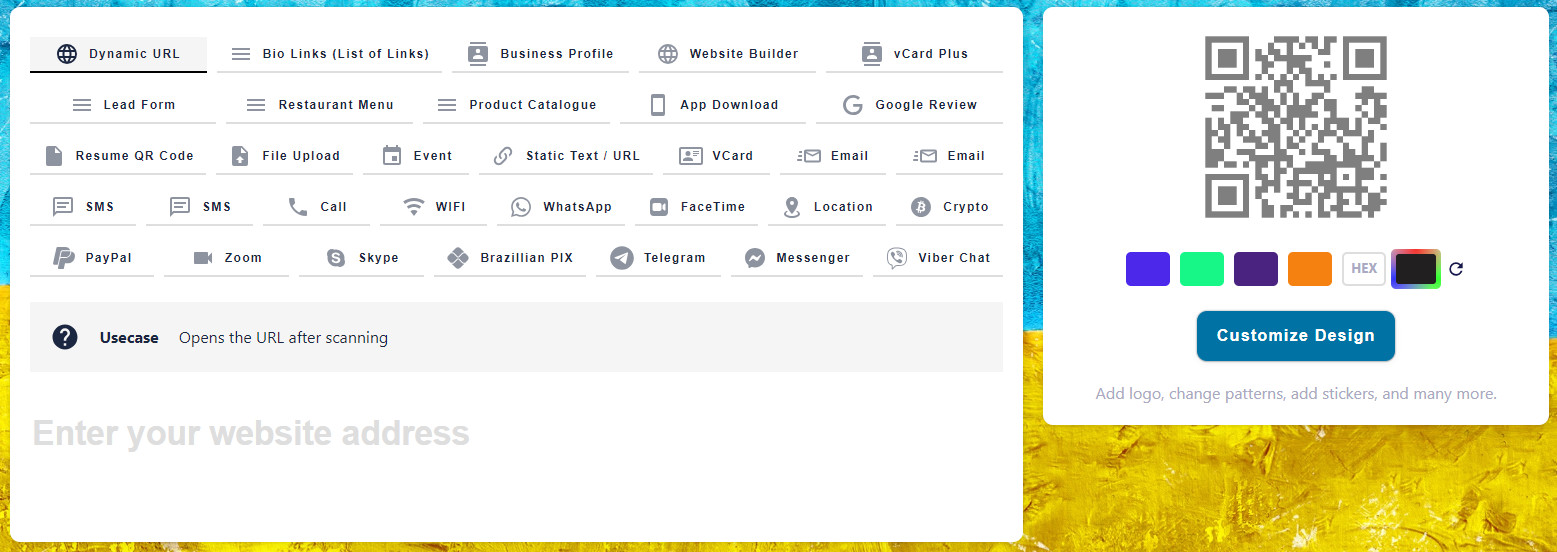This screenshot has height=552, width=1557.
Task: Click the File Upload icon
Action: coord(240,156)
